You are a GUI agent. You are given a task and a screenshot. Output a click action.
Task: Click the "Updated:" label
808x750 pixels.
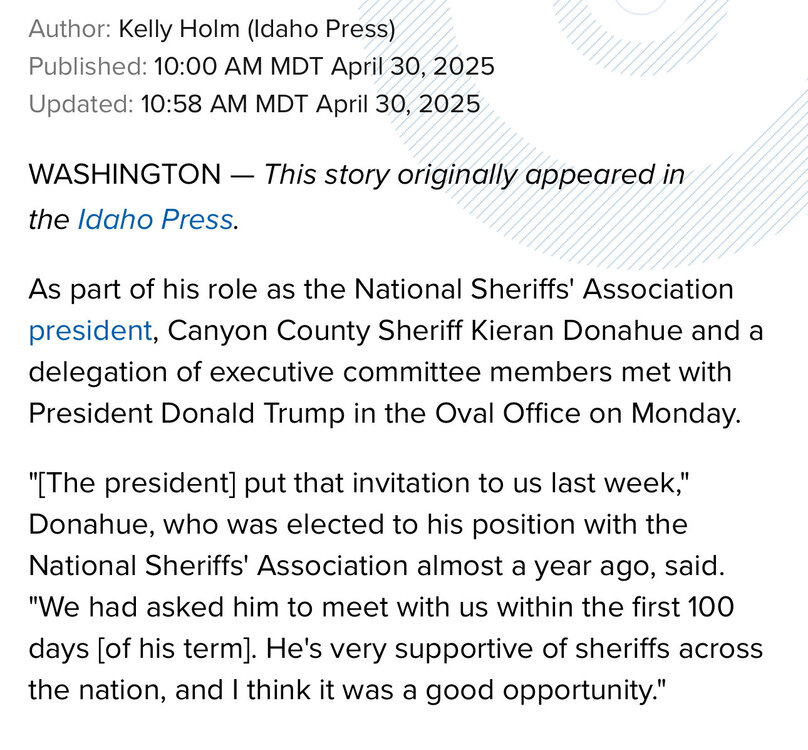point(80,103)
